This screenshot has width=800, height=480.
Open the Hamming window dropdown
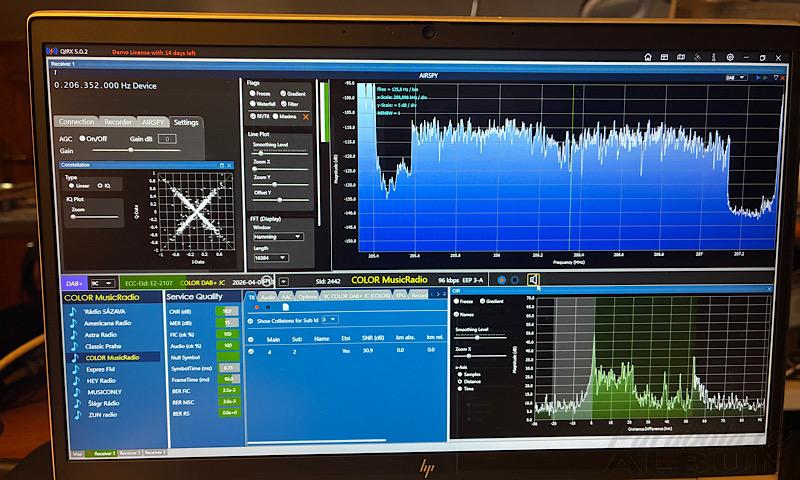278,236
